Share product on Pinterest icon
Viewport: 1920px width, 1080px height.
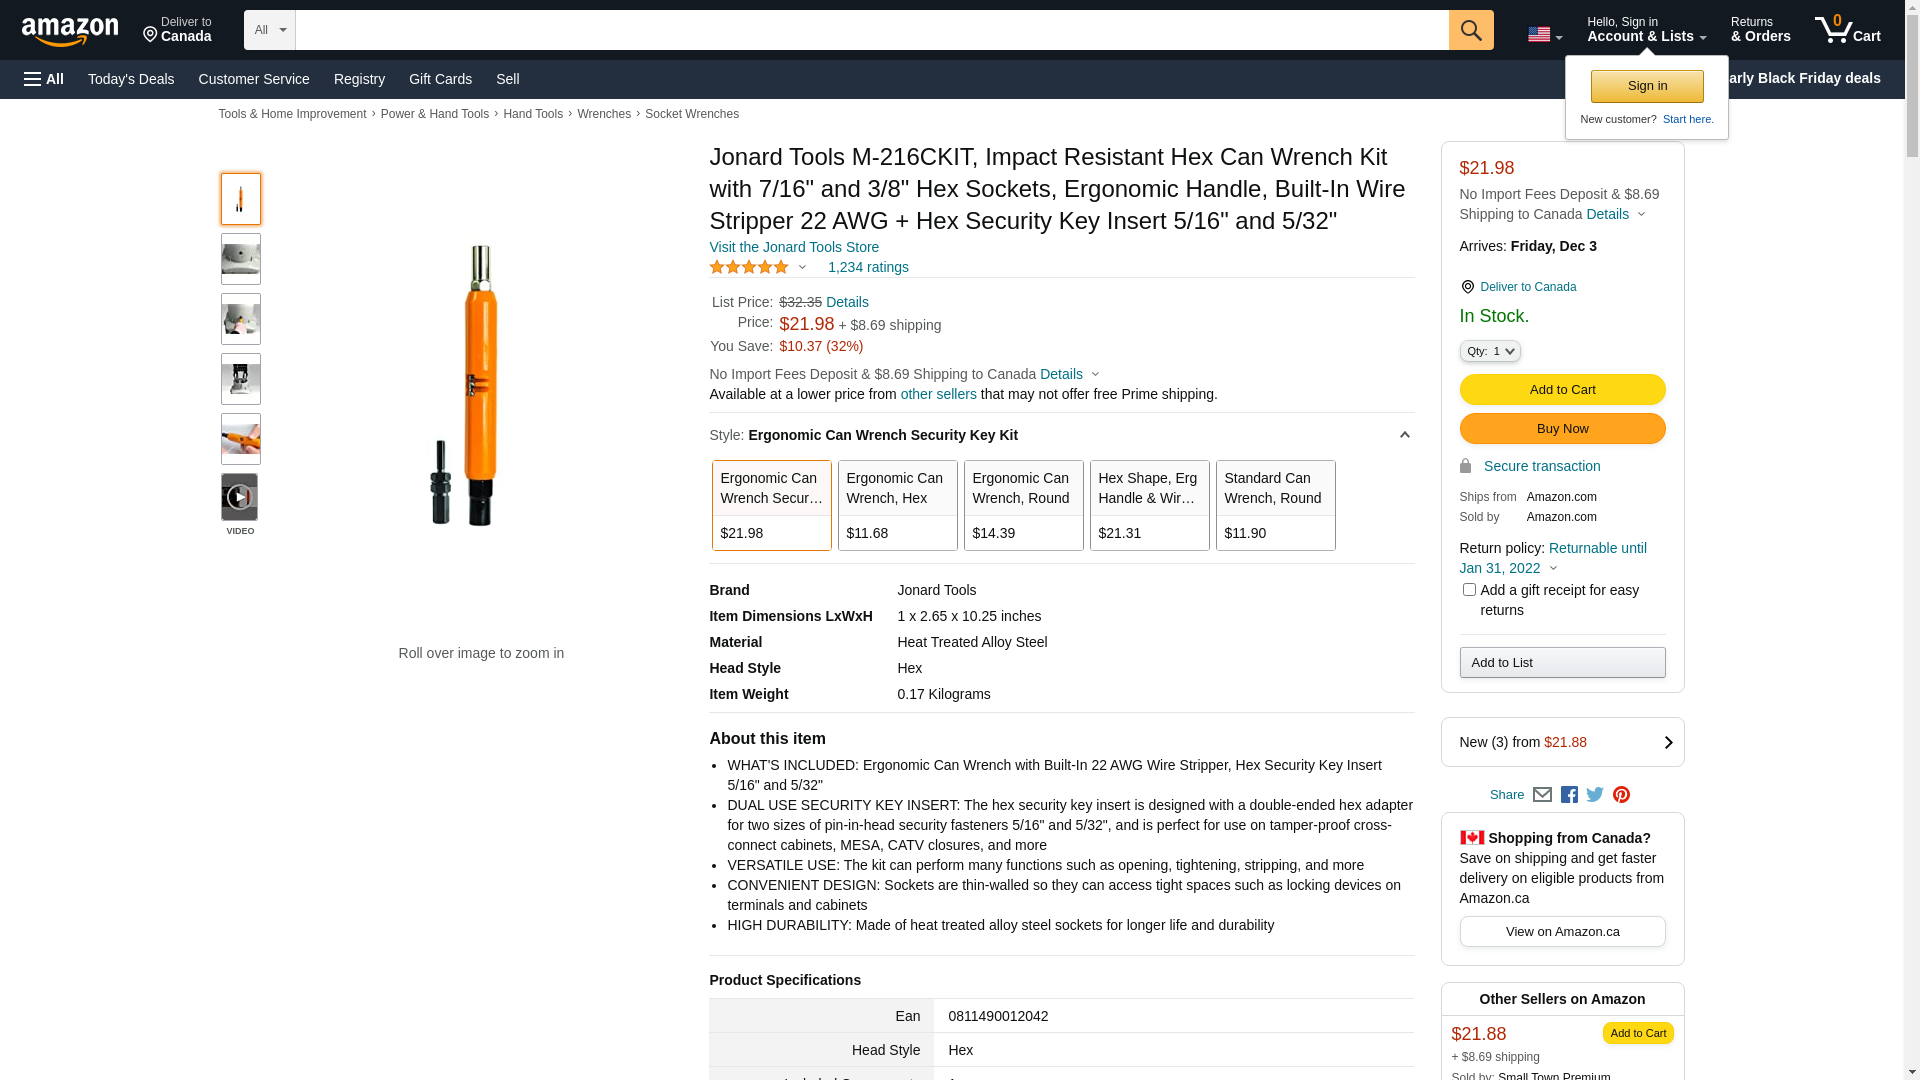[x=1621, y=795]
